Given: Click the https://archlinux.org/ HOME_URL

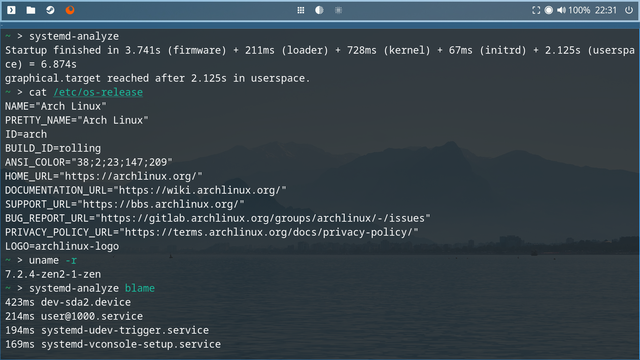Looking at the screenshot, I should coord(131,176).
